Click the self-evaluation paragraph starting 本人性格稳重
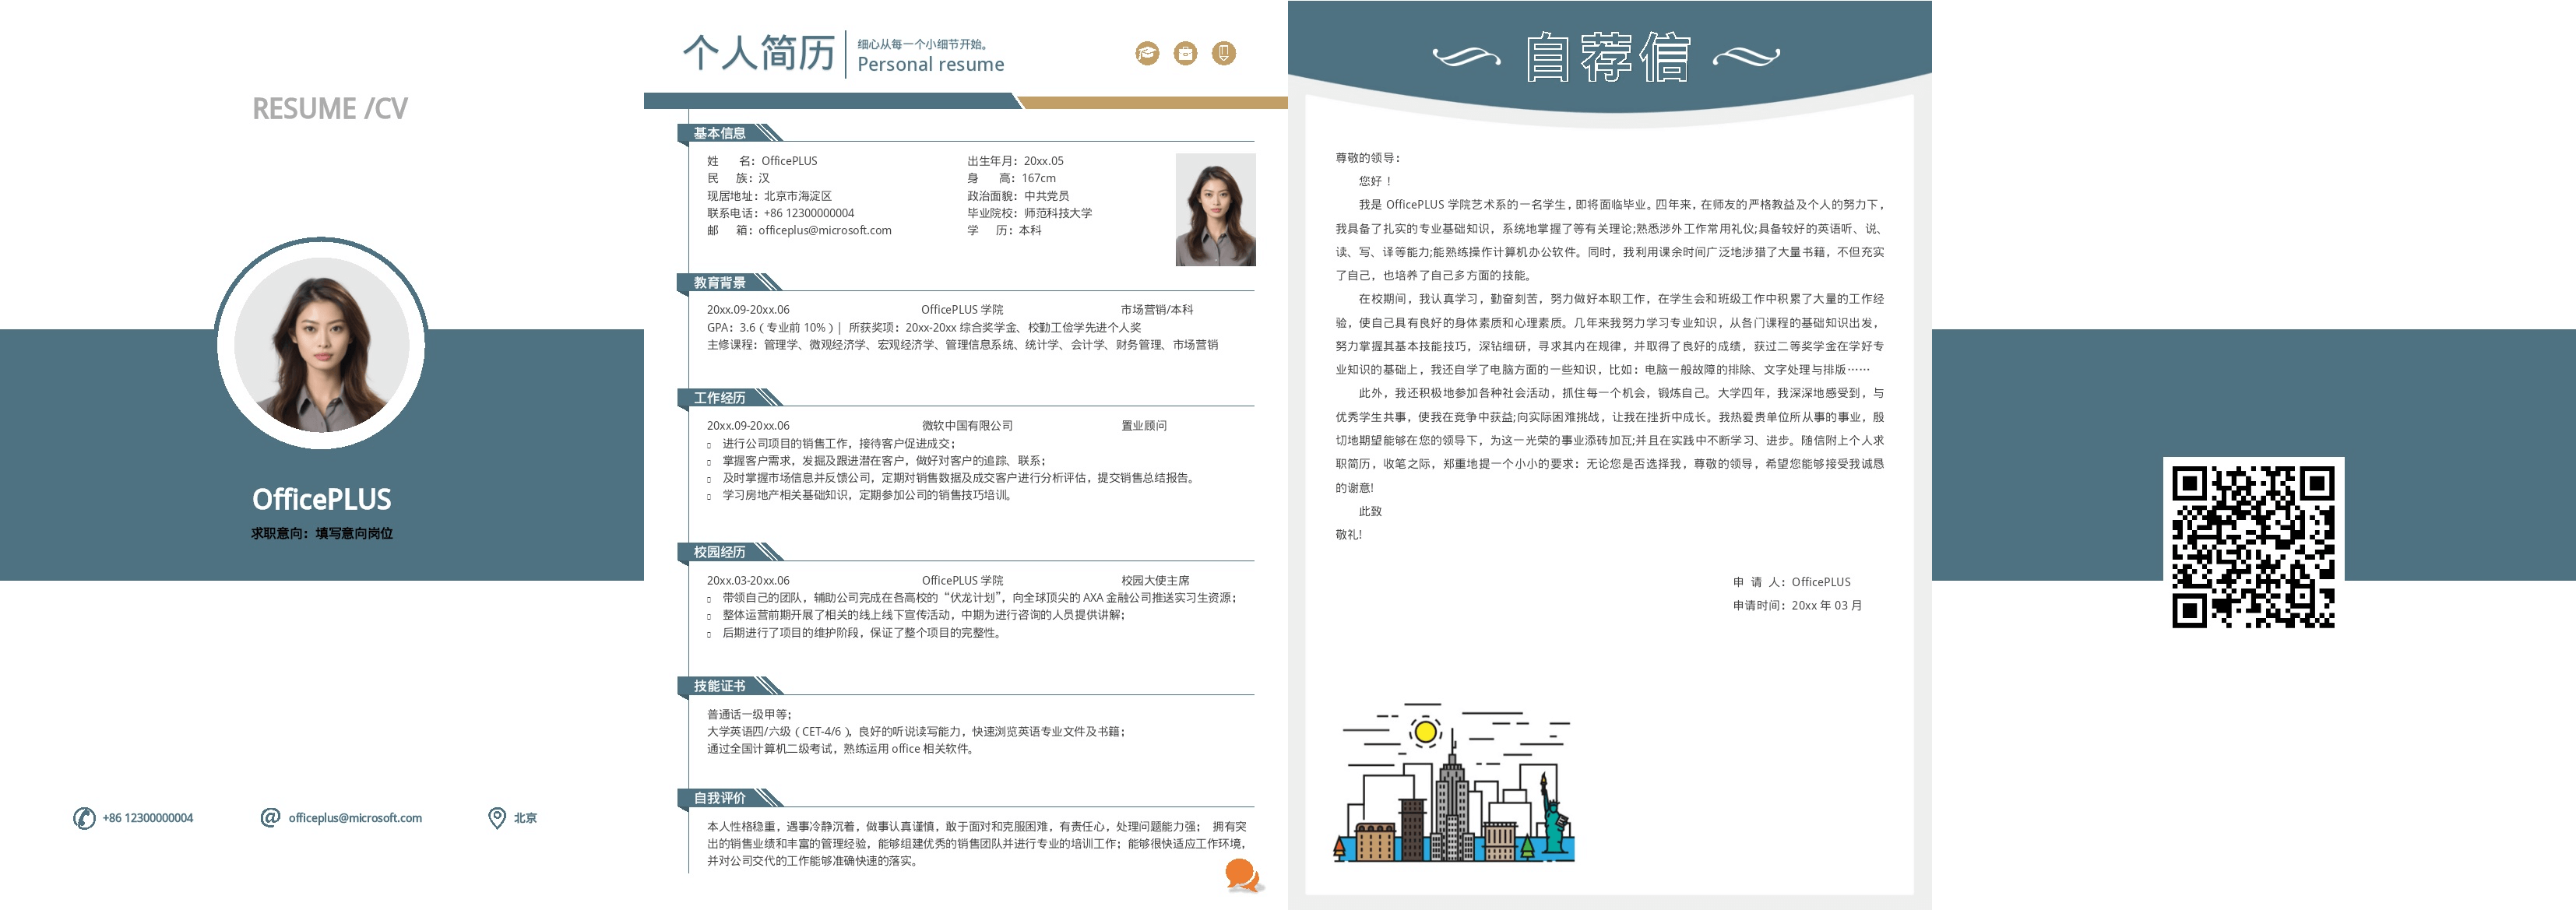Viewport: 2576px width, 910px height. pyautogui.click(x=977, y=843)
